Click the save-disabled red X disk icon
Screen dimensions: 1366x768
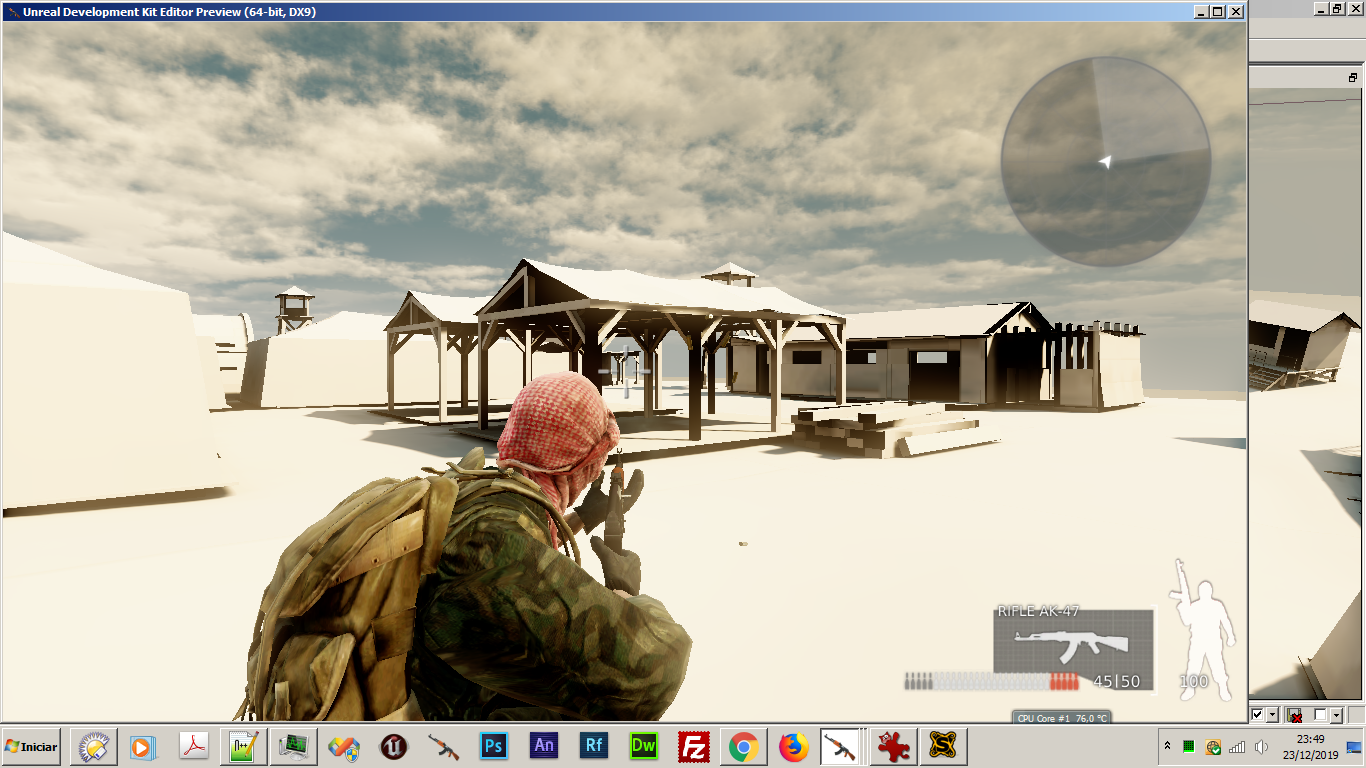coord(1295,714)
